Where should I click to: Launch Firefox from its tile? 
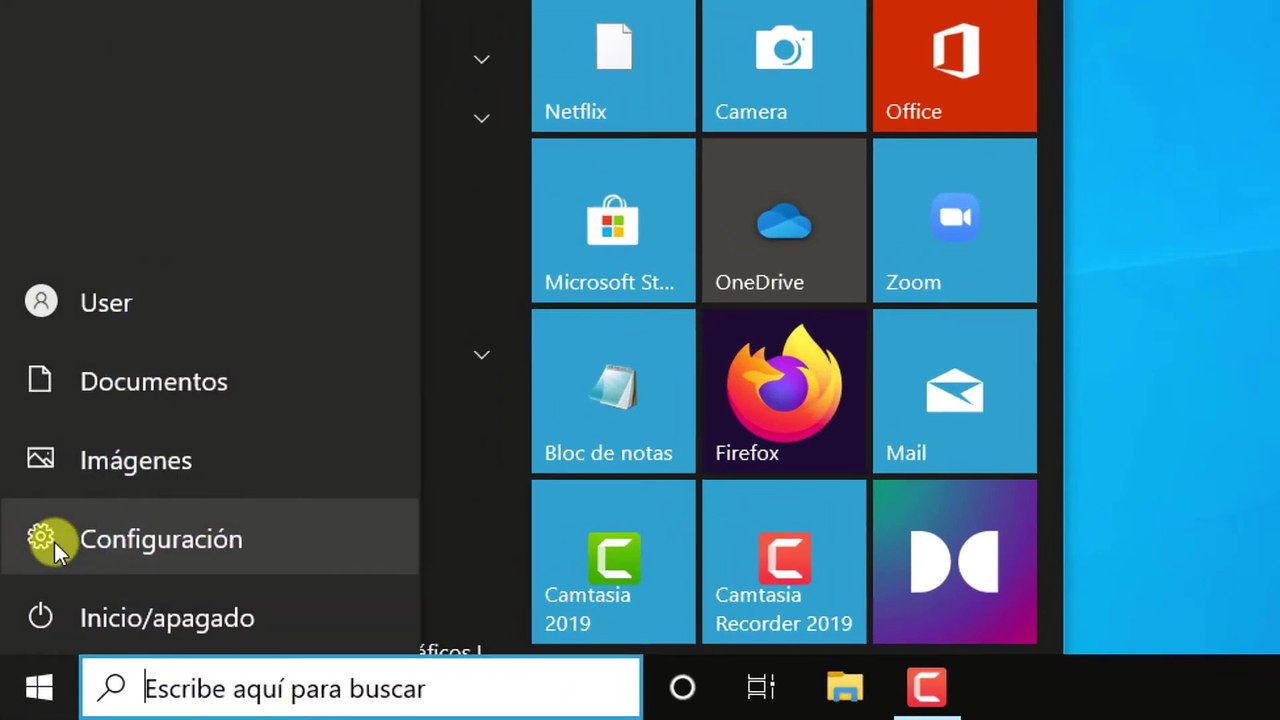[784, 391]
